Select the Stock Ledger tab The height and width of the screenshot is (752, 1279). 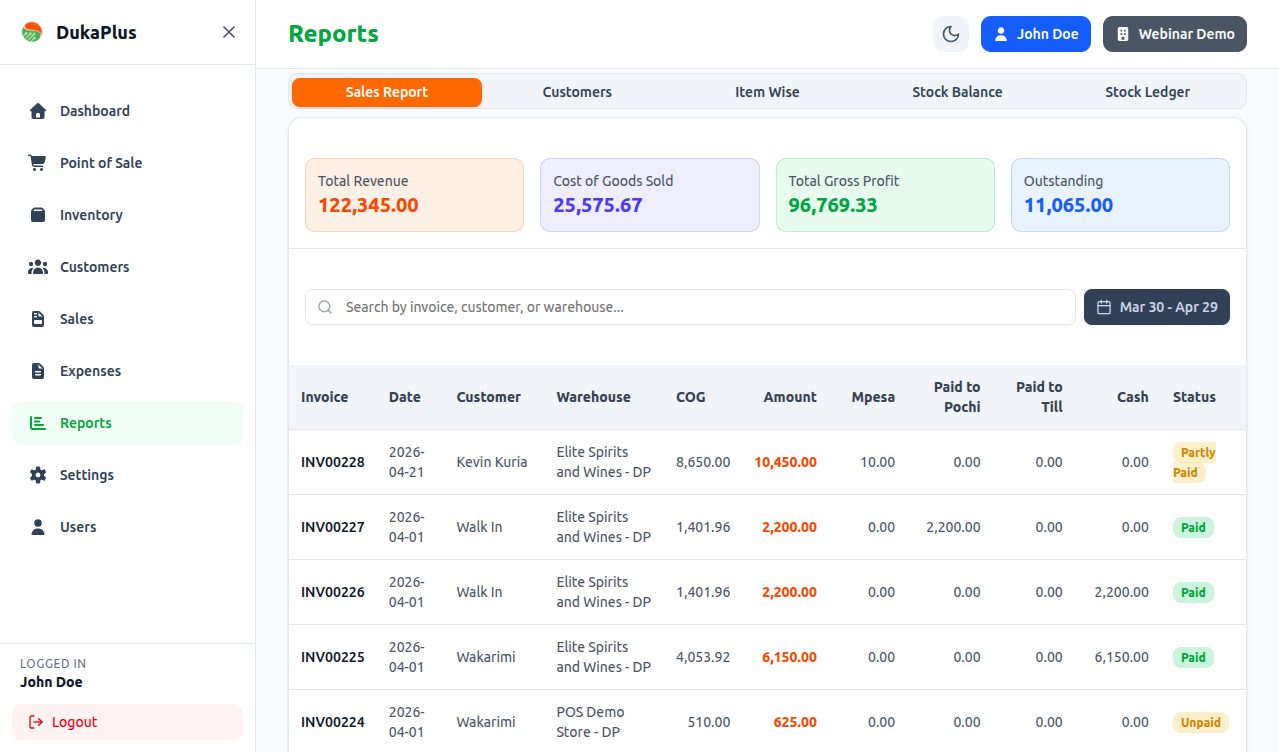(1147, 92)
